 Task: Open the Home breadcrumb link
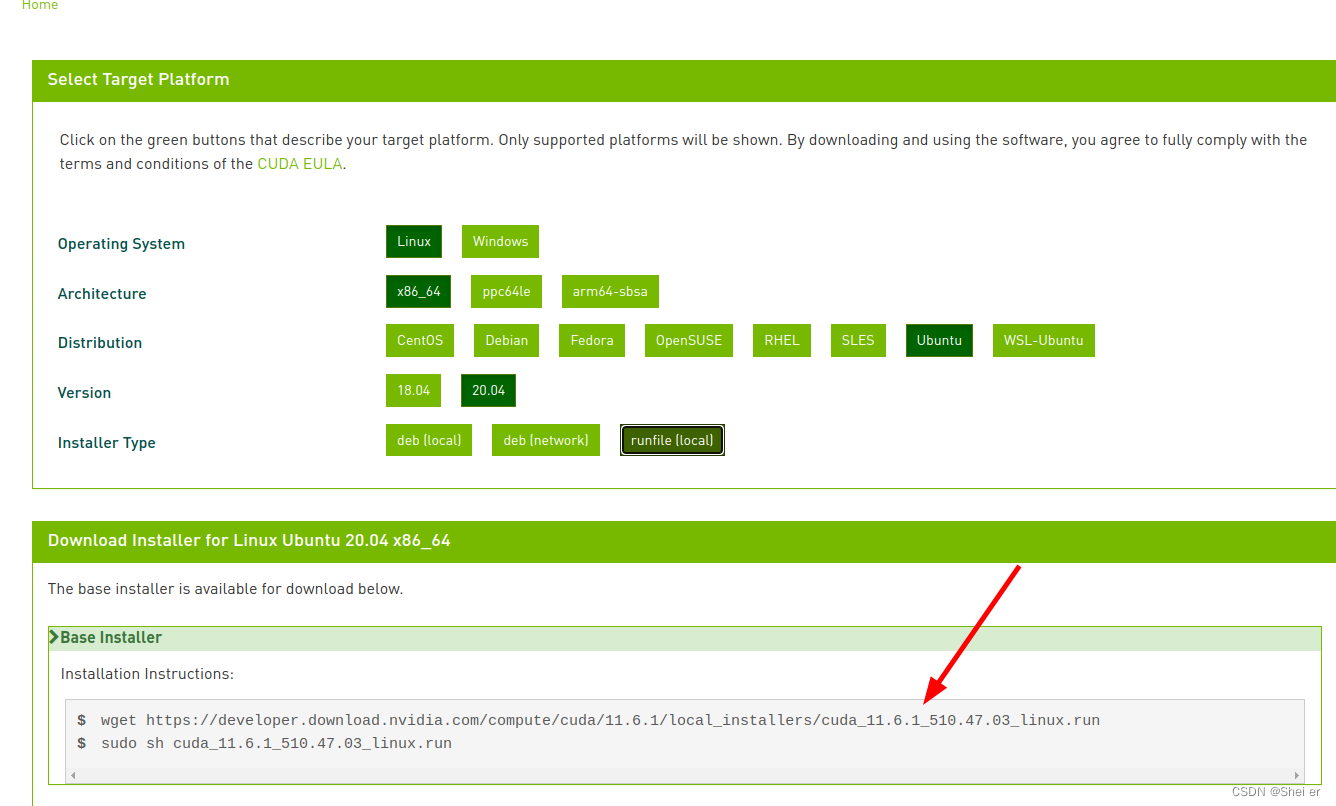(x=40, y=5)
